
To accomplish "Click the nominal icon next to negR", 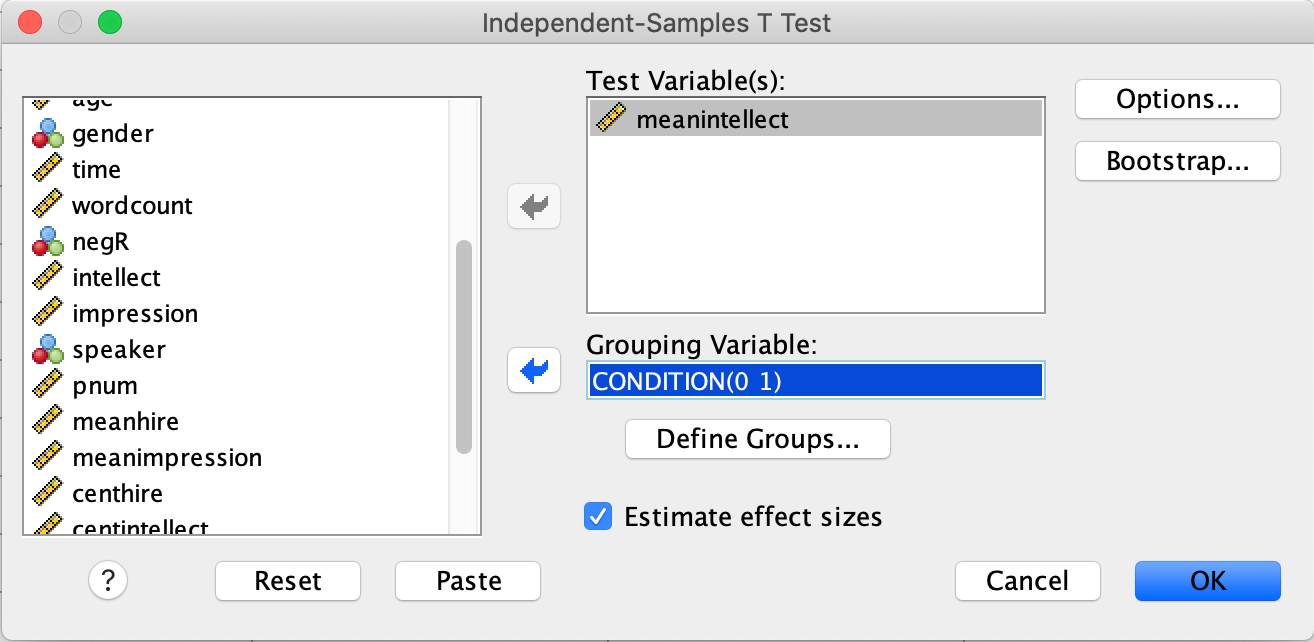I will tap(48, 242).
